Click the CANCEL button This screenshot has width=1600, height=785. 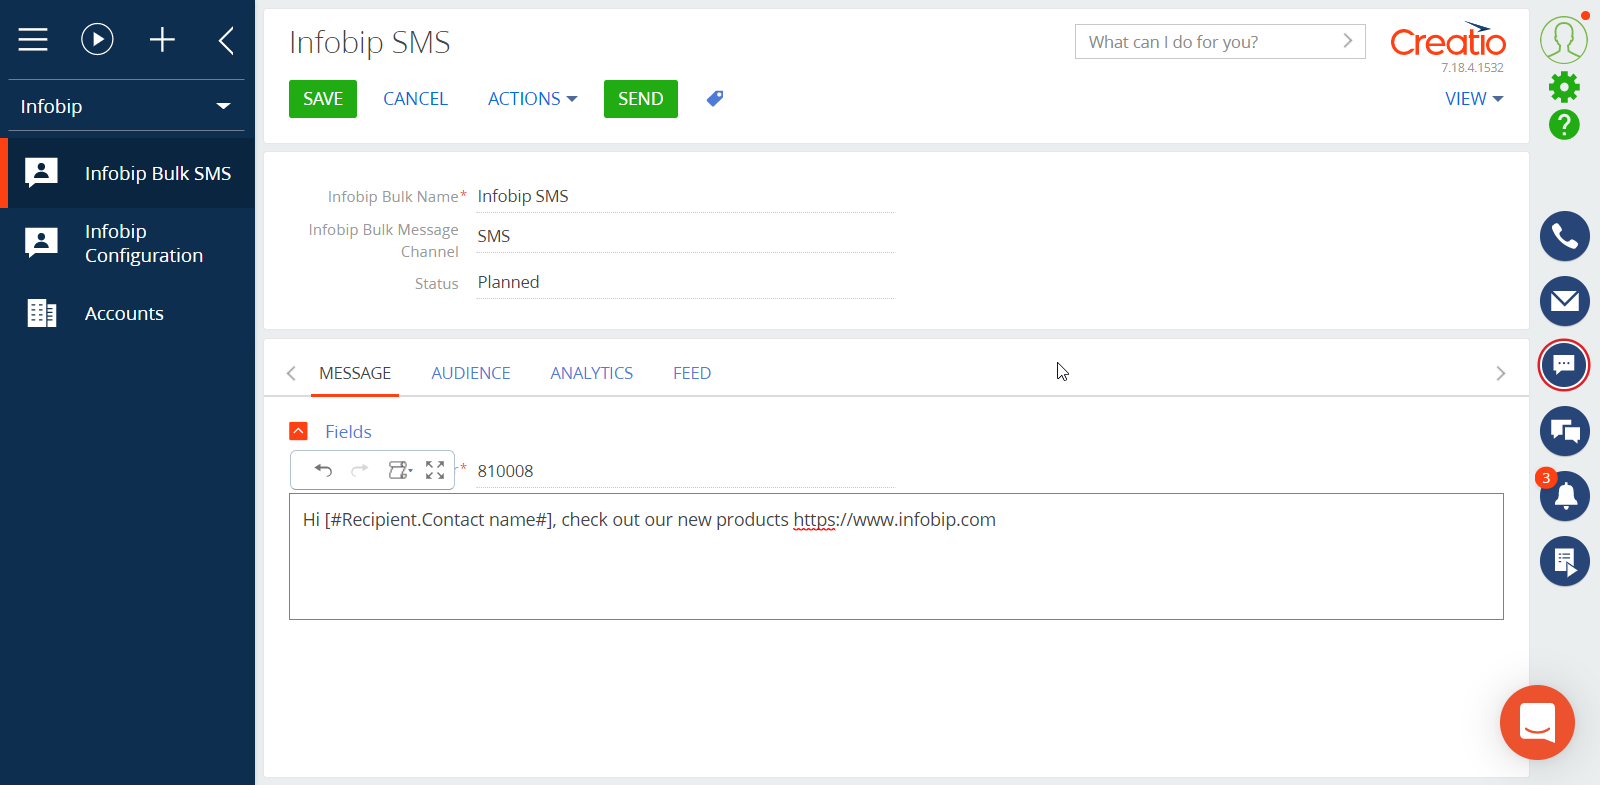(x=415, y=99)
